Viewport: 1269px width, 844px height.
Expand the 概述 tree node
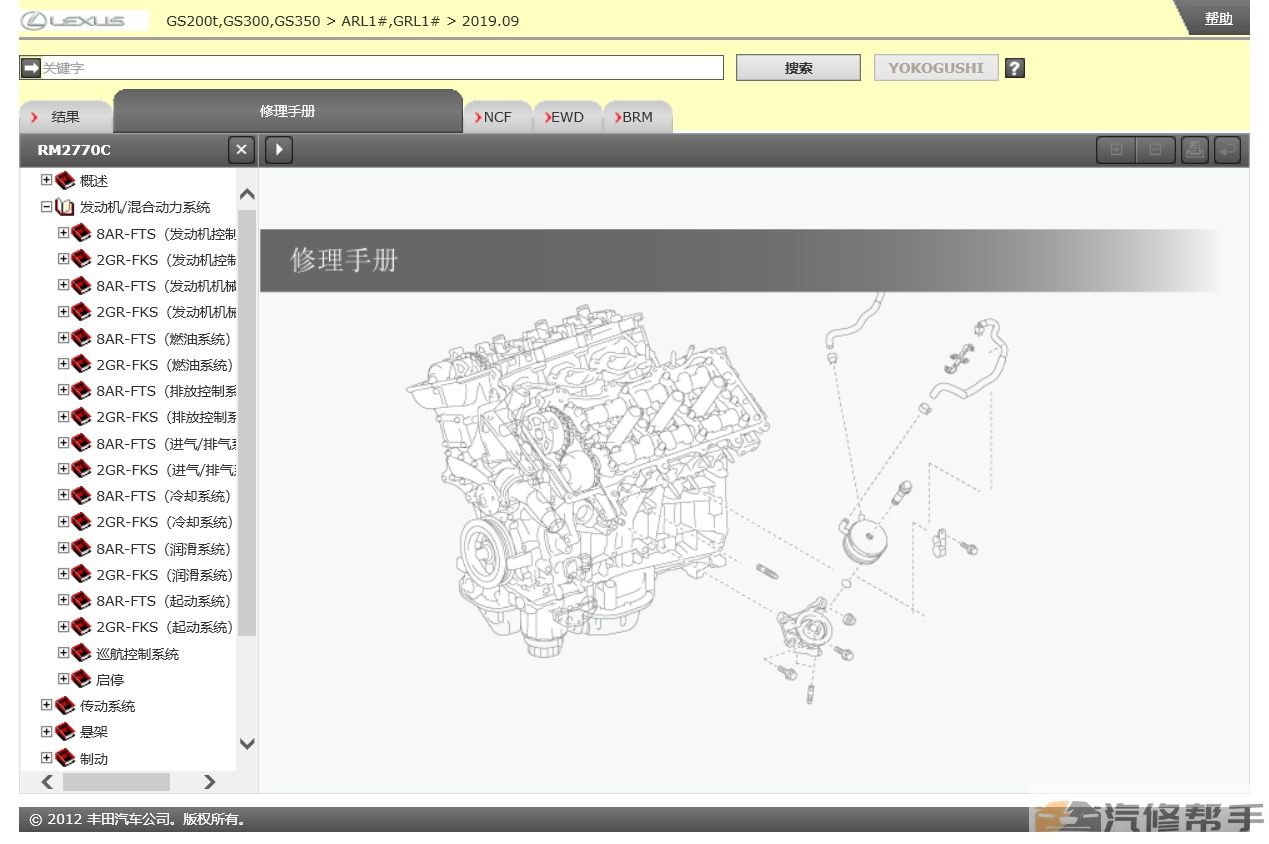(x=46, y=180)
